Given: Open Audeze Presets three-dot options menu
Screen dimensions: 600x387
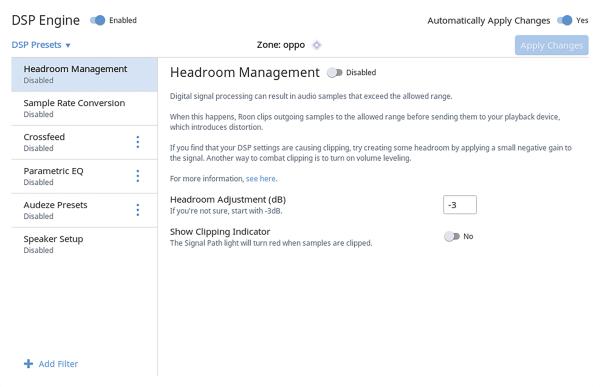Looking at the screenshot, I should point(138,210).
